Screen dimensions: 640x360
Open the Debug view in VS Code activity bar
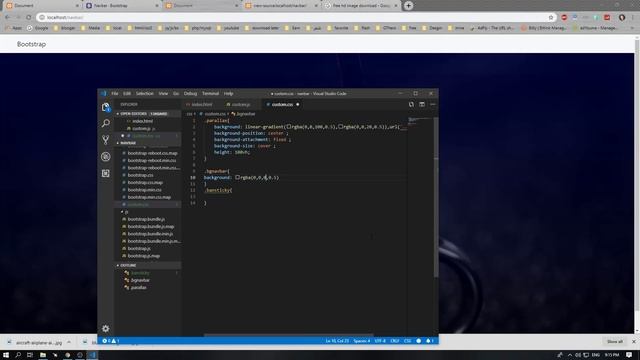pyautogui.click(x=106, y=157)
